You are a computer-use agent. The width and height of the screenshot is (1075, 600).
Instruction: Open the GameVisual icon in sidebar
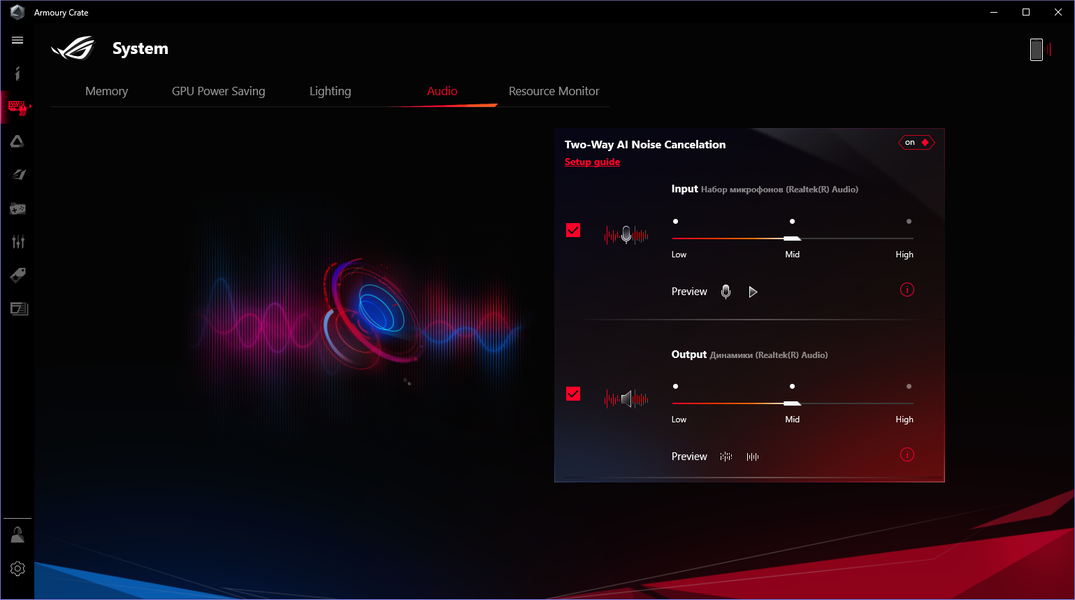[x=18, y=175]
